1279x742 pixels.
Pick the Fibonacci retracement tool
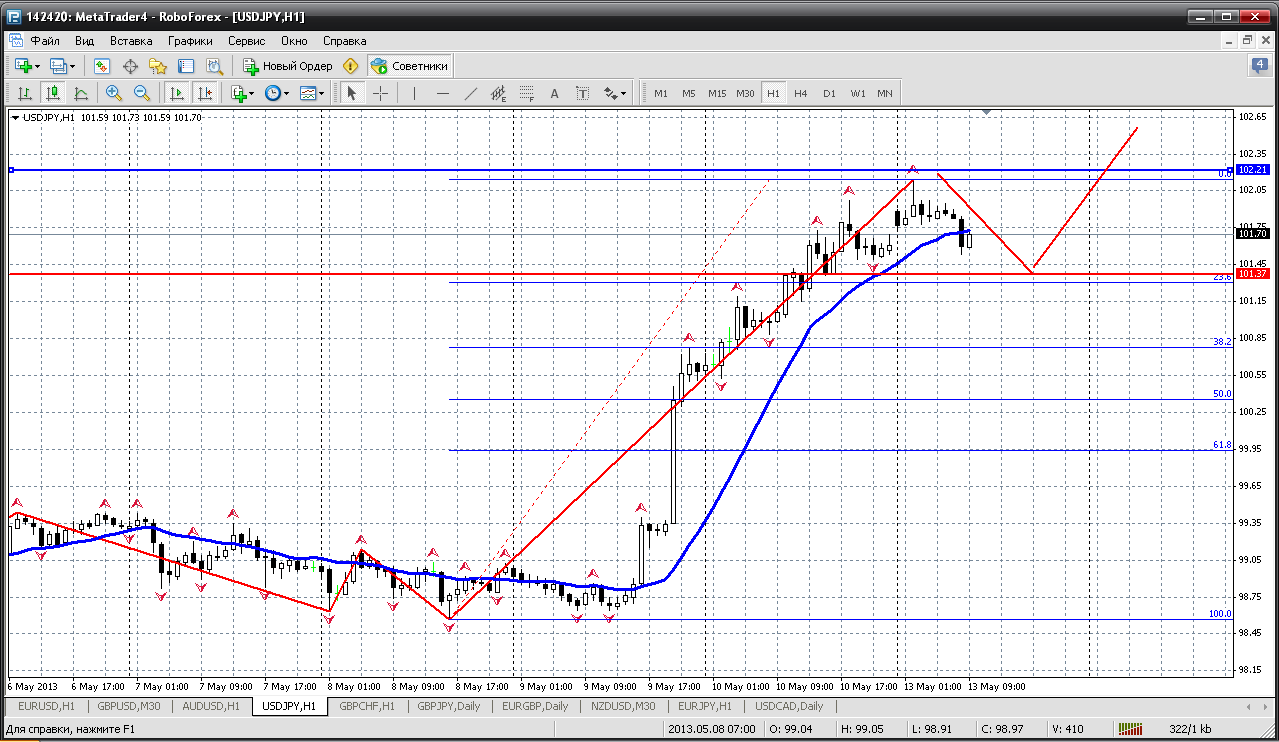[x=527, y=93]
